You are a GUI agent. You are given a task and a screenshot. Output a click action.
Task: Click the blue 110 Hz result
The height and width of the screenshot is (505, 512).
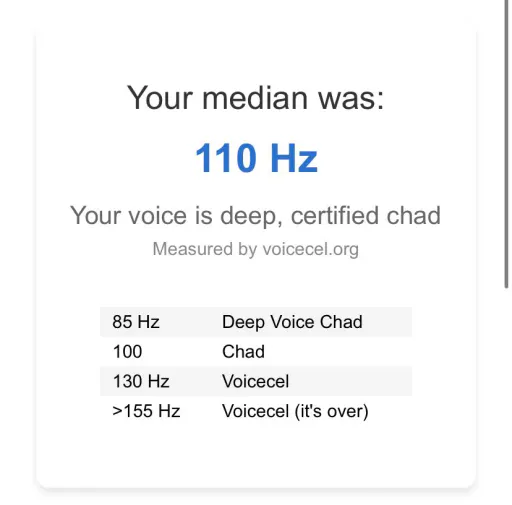[x=256, y=158]
